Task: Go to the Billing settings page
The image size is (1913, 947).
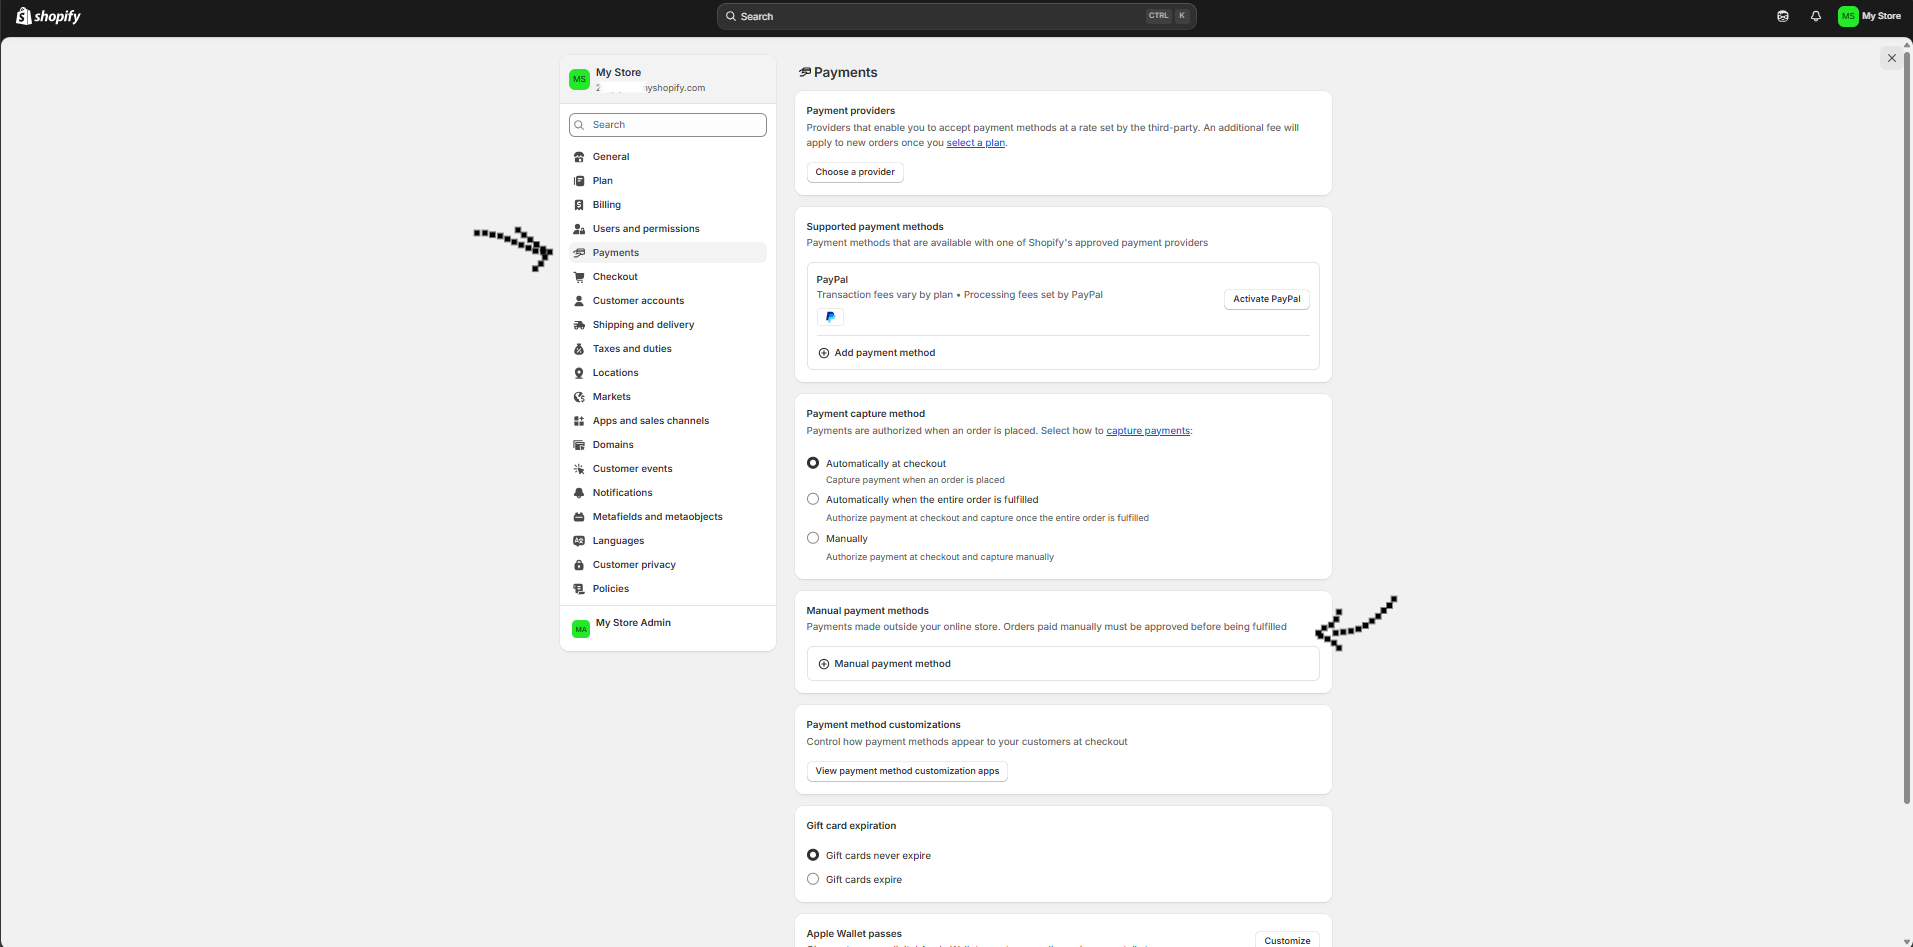Action: tap(668, 205)
